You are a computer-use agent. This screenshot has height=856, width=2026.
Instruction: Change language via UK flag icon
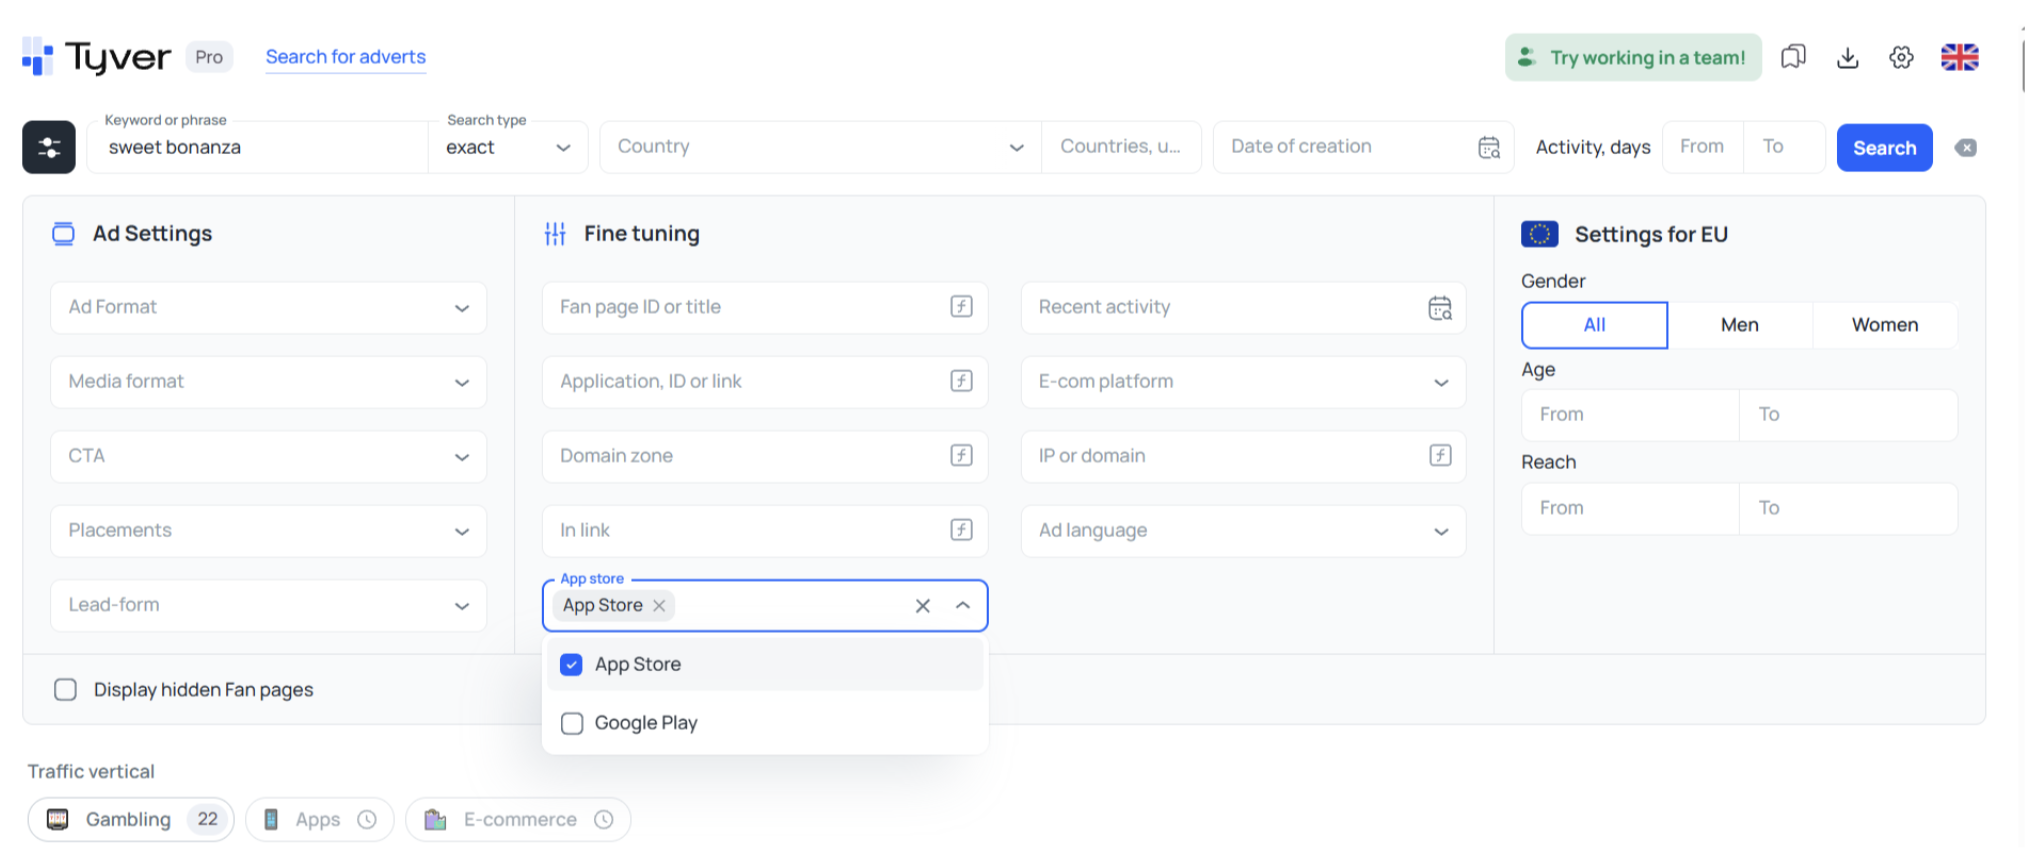[1959, 57]
